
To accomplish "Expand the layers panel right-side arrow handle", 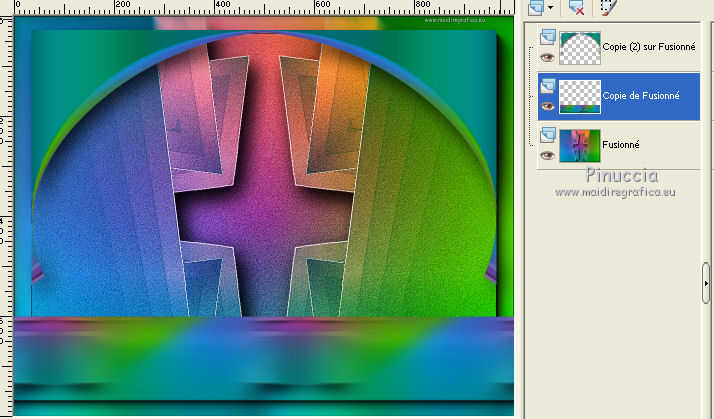I will pos(707,283).
